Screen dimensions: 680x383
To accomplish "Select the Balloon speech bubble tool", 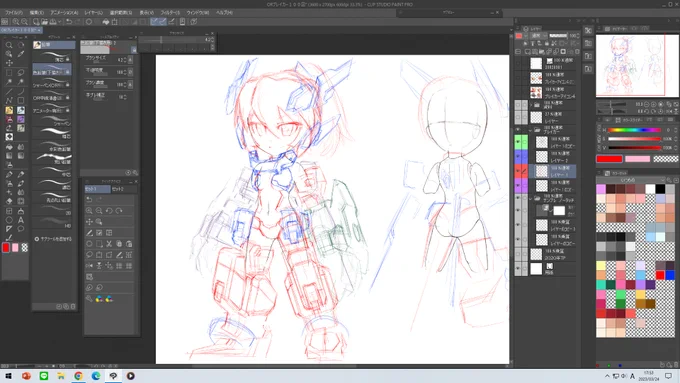I will (x=20, y=229).
